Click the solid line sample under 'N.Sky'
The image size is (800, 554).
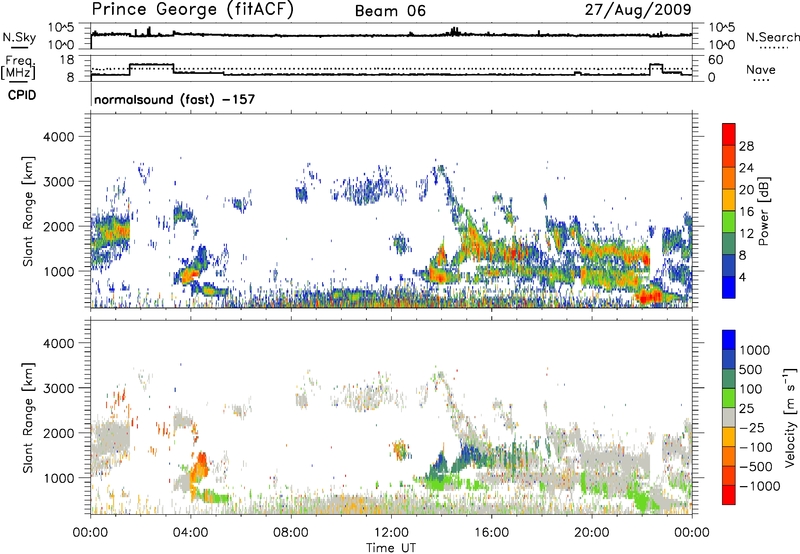(x=19, y=46)
